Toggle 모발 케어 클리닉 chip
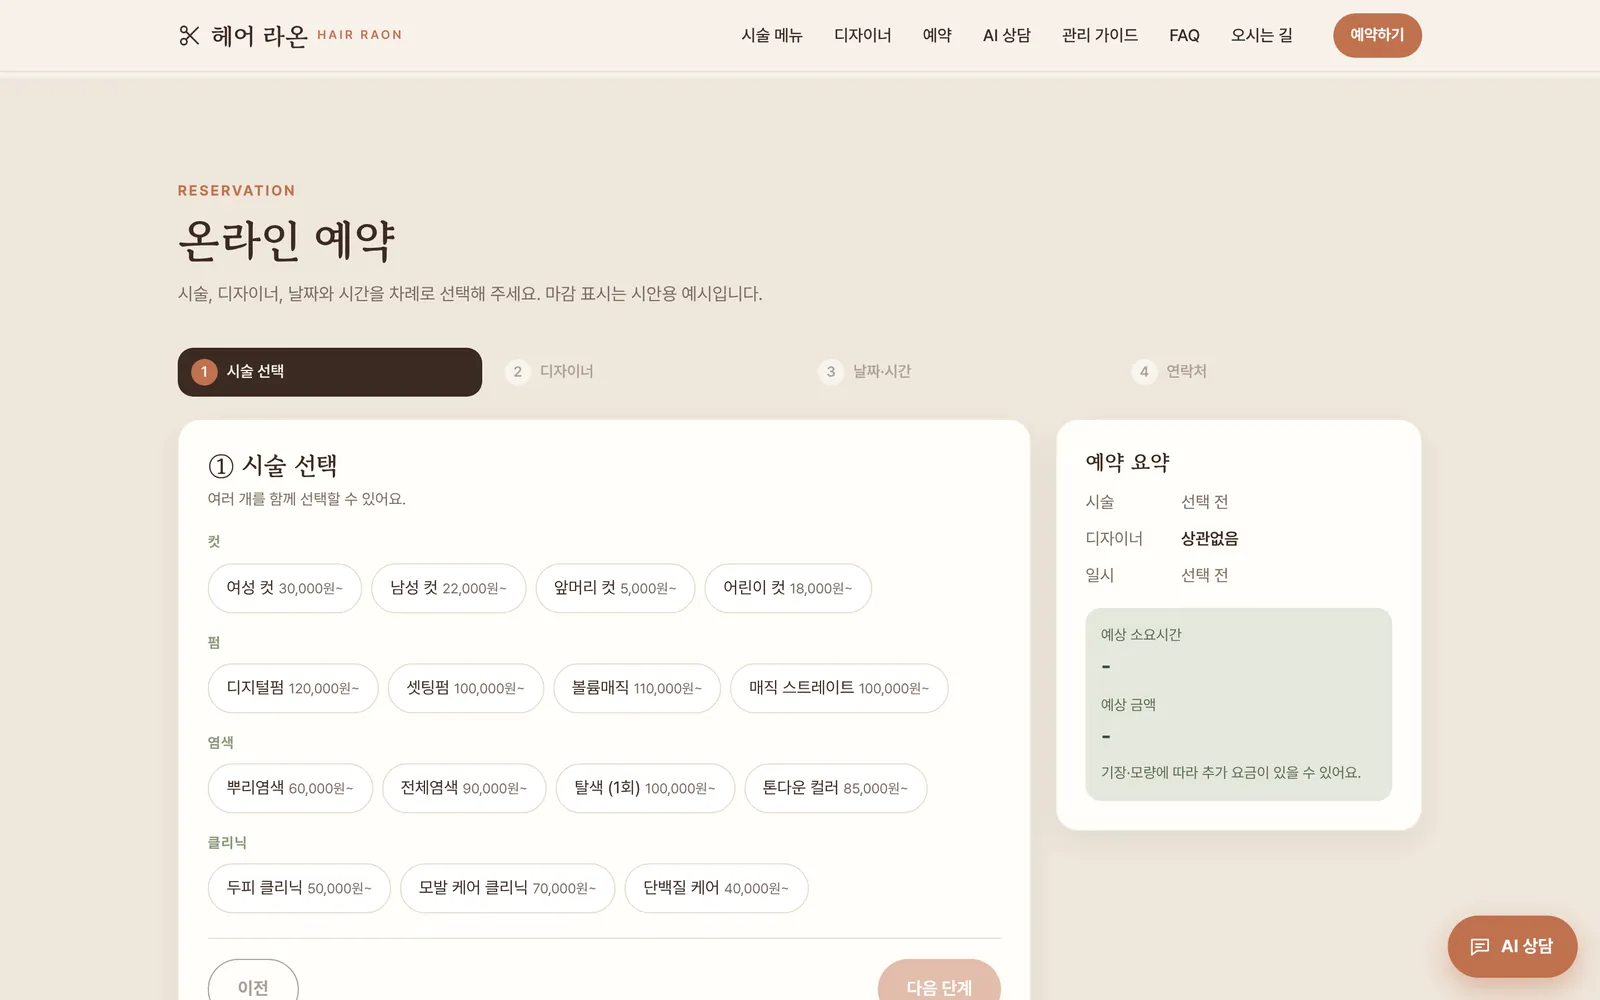The width and height of the screenshot is (1600, 1000). 508,888
